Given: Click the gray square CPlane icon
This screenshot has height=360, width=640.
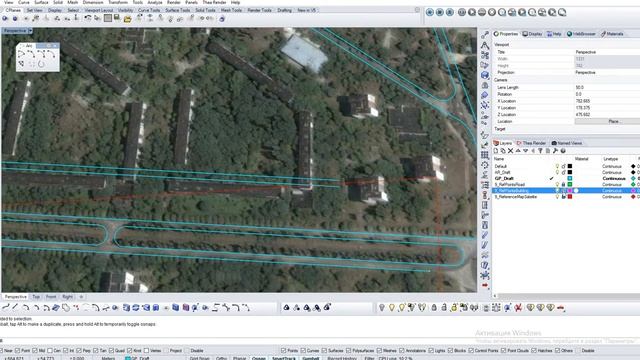Looking at the screenshot, I should (x=108, y=18).
